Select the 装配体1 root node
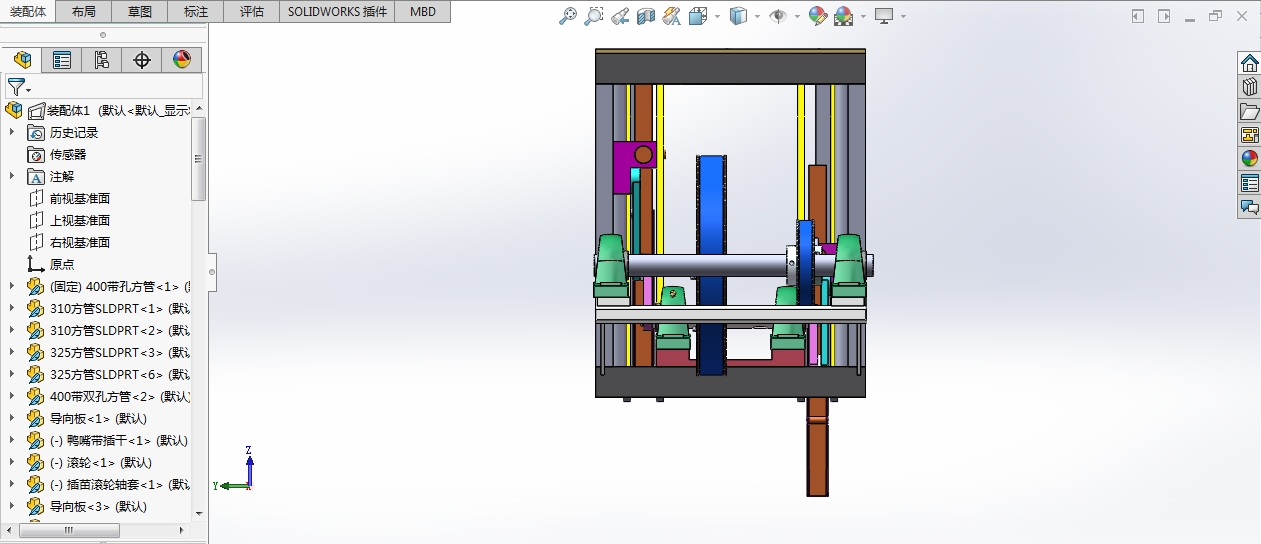This screenshot has height=544, width=1261. pos(98,110)
